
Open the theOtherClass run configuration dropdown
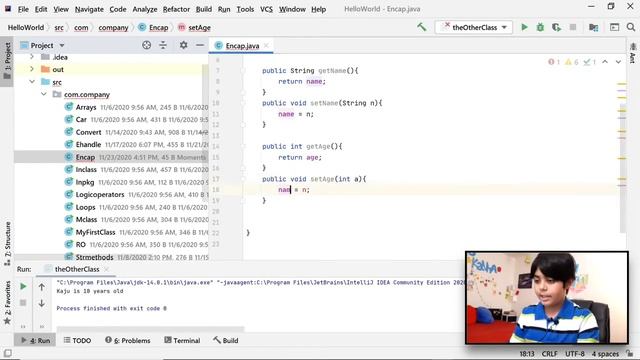click(x=473, y=27)
